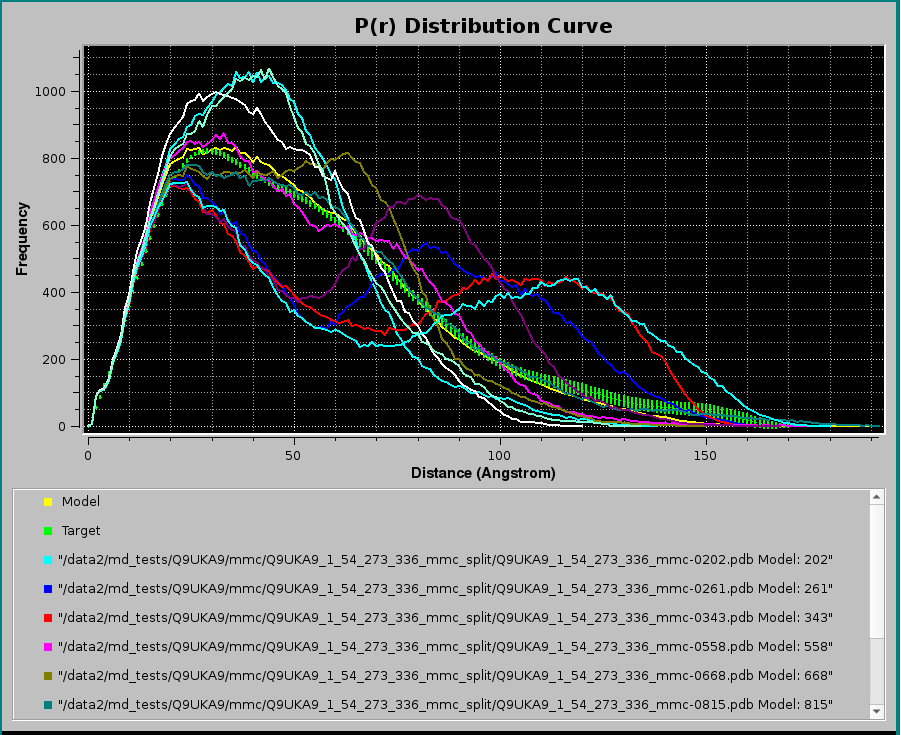Select the mmc-0558.pdb legend entry text

[x=445, y=646]
